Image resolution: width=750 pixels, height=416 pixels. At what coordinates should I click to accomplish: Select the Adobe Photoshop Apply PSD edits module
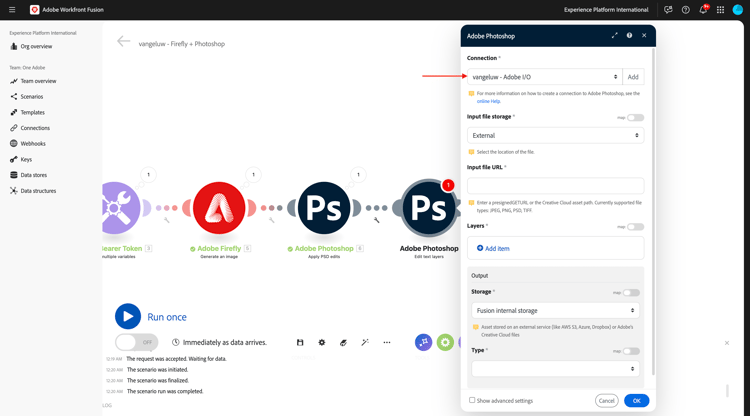[324, 208]
